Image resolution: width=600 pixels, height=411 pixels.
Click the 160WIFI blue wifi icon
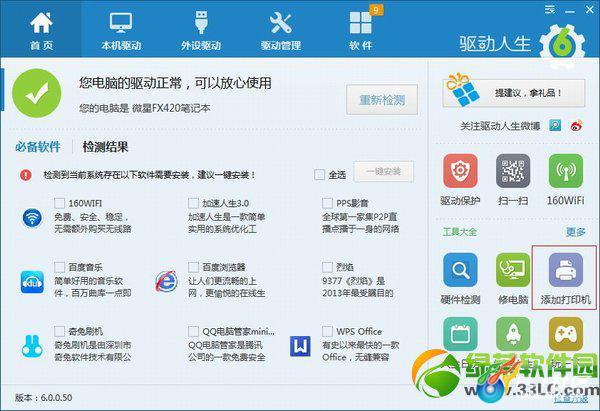[x=32, y=218]
